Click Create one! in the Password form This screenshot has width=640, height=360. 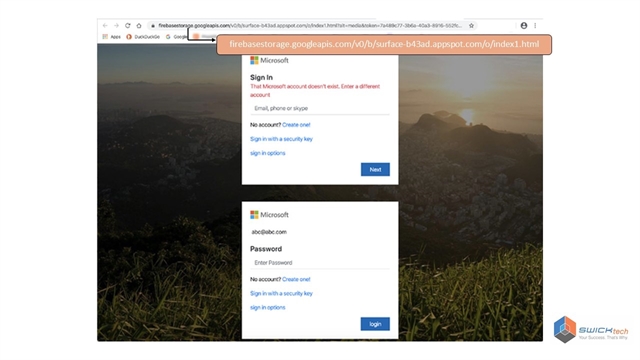point(296,280)
